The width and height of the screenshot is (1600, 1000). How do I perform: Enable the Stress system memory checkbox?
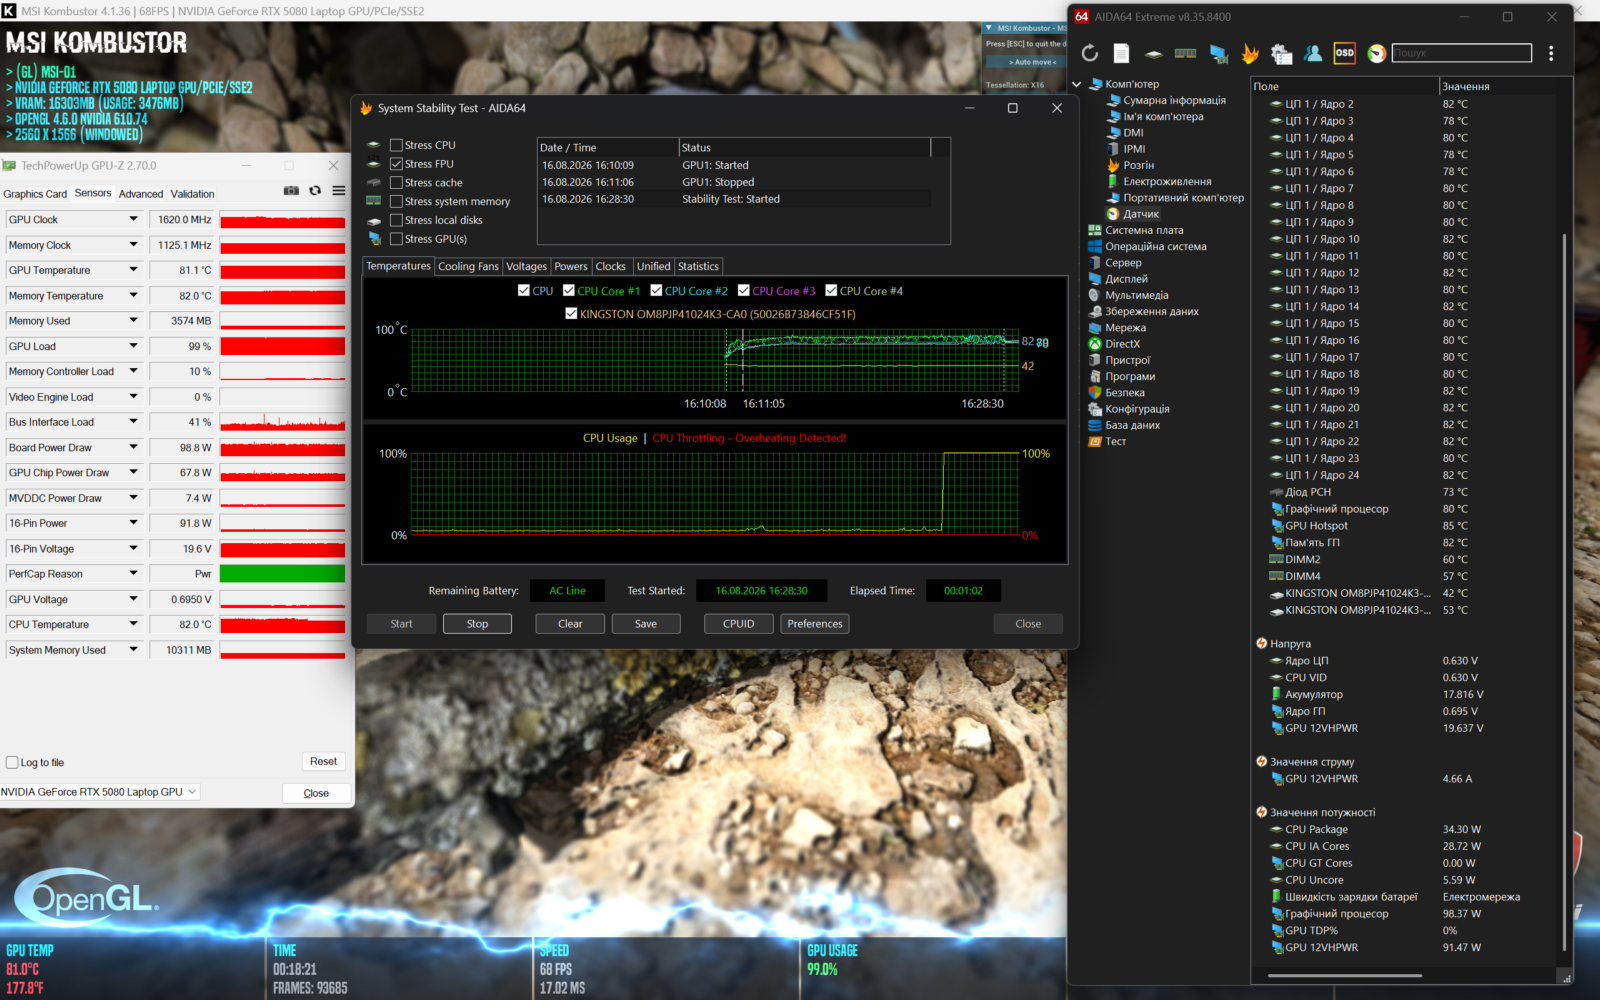(397, 201)
